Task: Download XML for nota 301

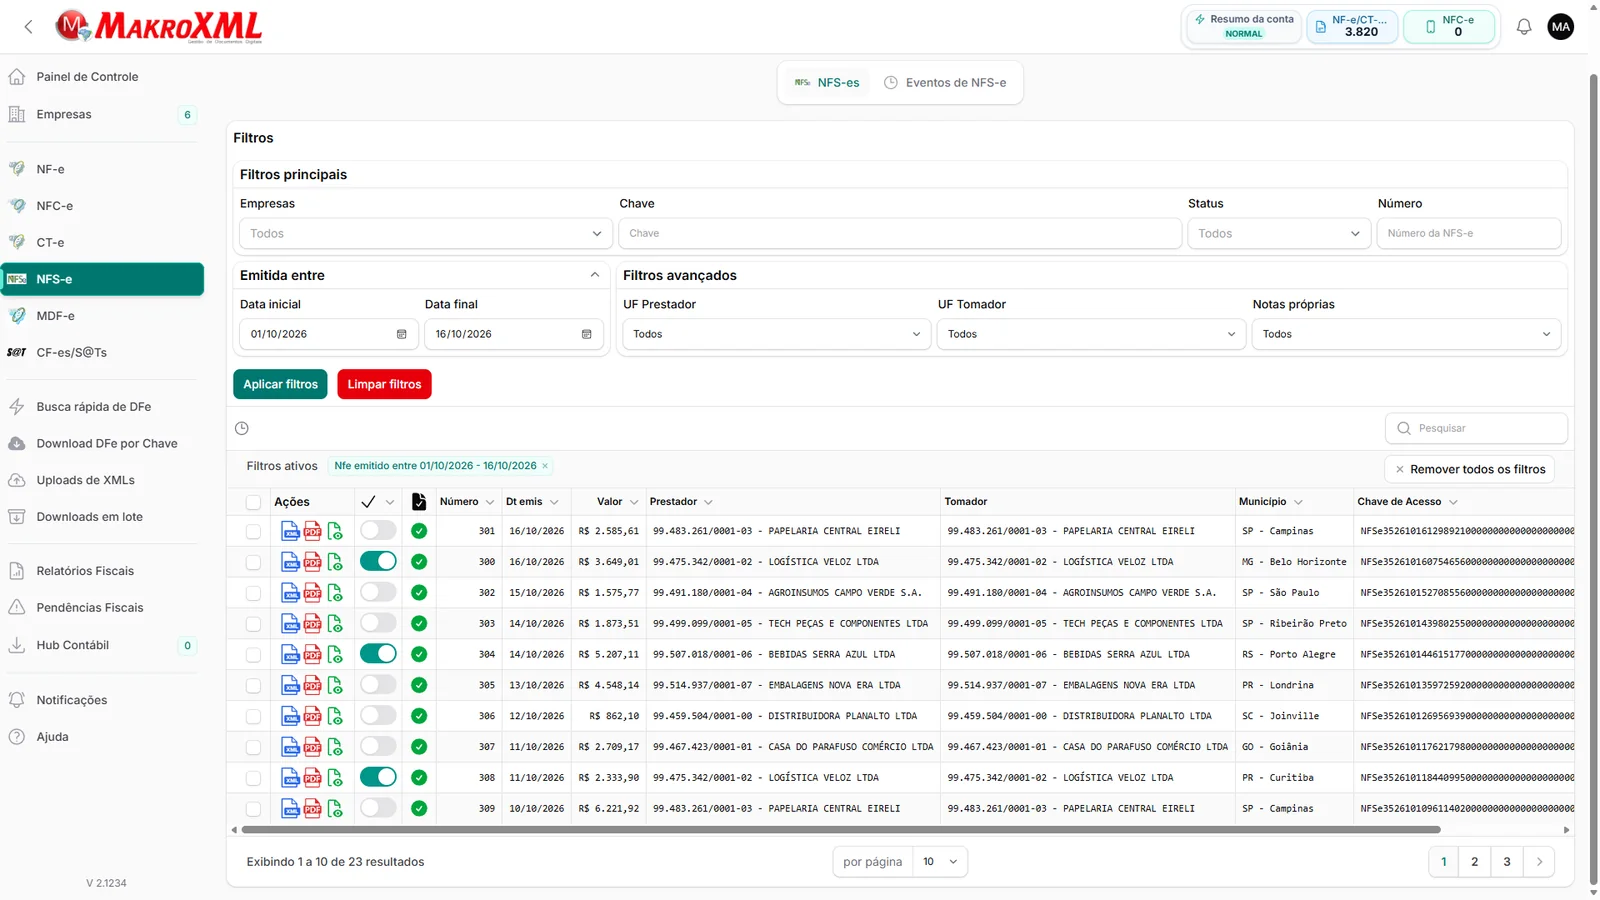Action: click(x=290, y=531)
